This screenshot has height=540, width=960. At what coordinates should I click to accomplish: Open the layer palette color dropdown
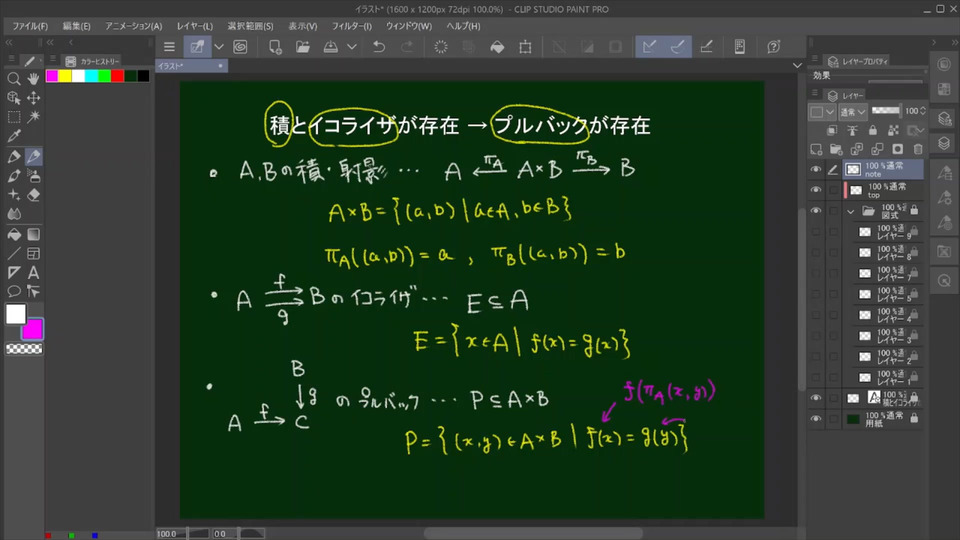click(x=822, y=112)
